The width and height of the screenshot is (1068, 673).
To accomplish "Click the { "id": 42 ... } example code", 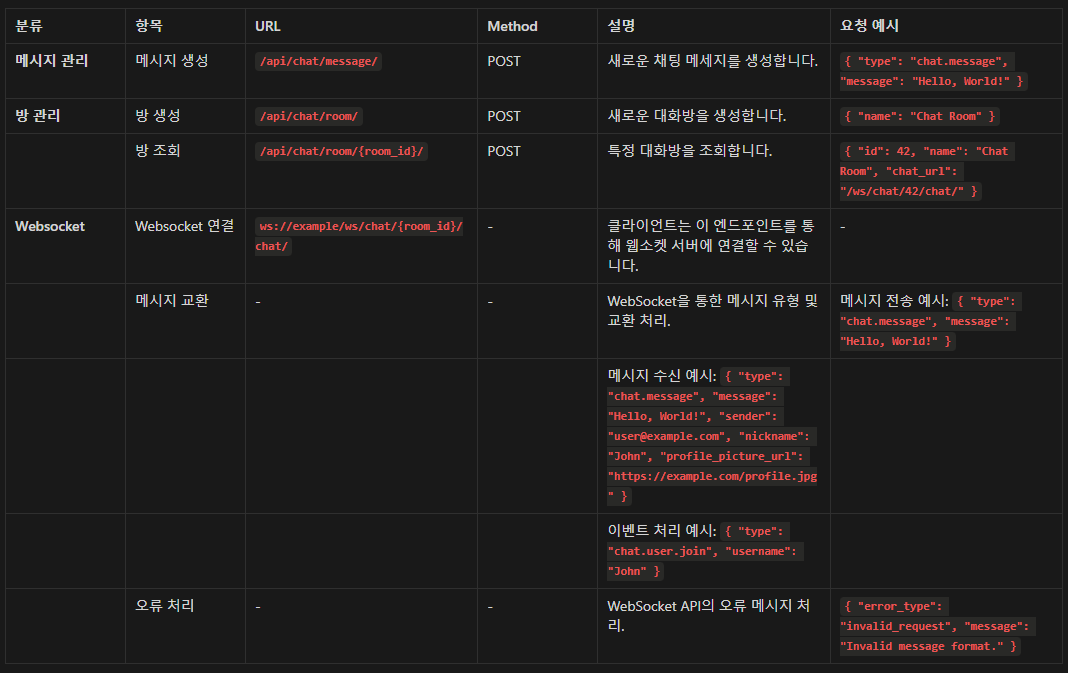I will pyautogui.click(x=927, y=171).
